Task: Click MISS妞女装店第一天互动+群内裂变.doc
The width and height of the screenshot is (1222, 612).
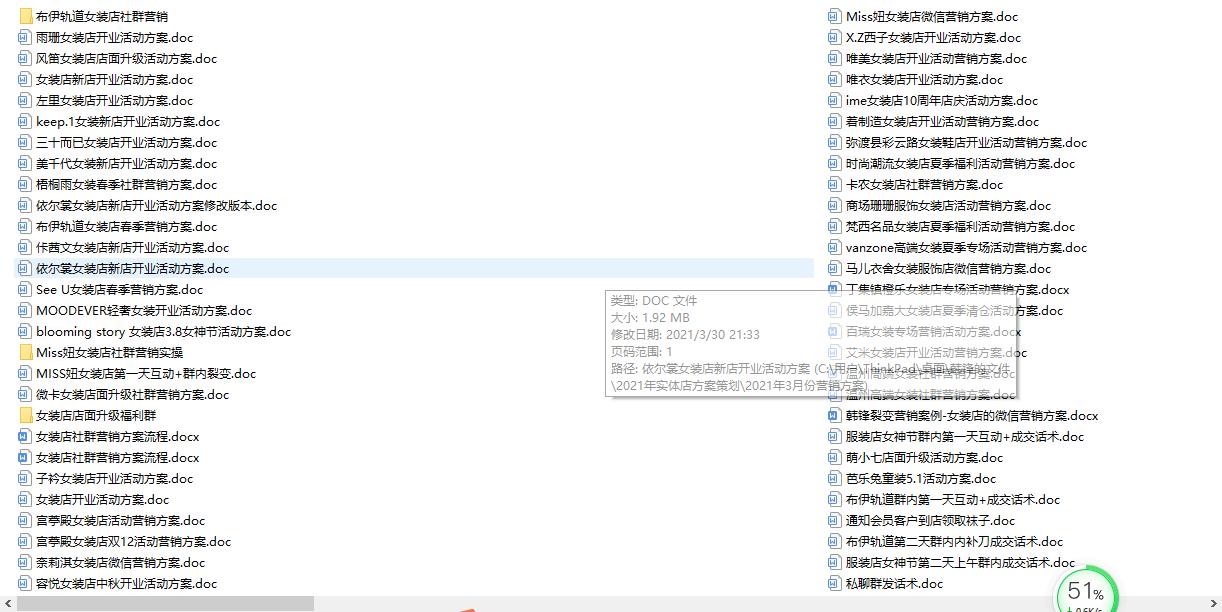Action: [x=146, y=373]
